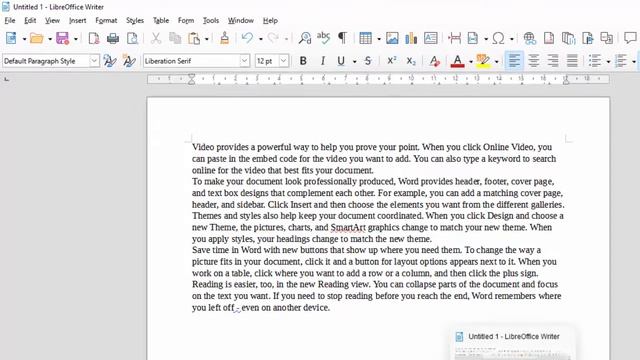Click the Cut scissors icon

click(156, 38)
